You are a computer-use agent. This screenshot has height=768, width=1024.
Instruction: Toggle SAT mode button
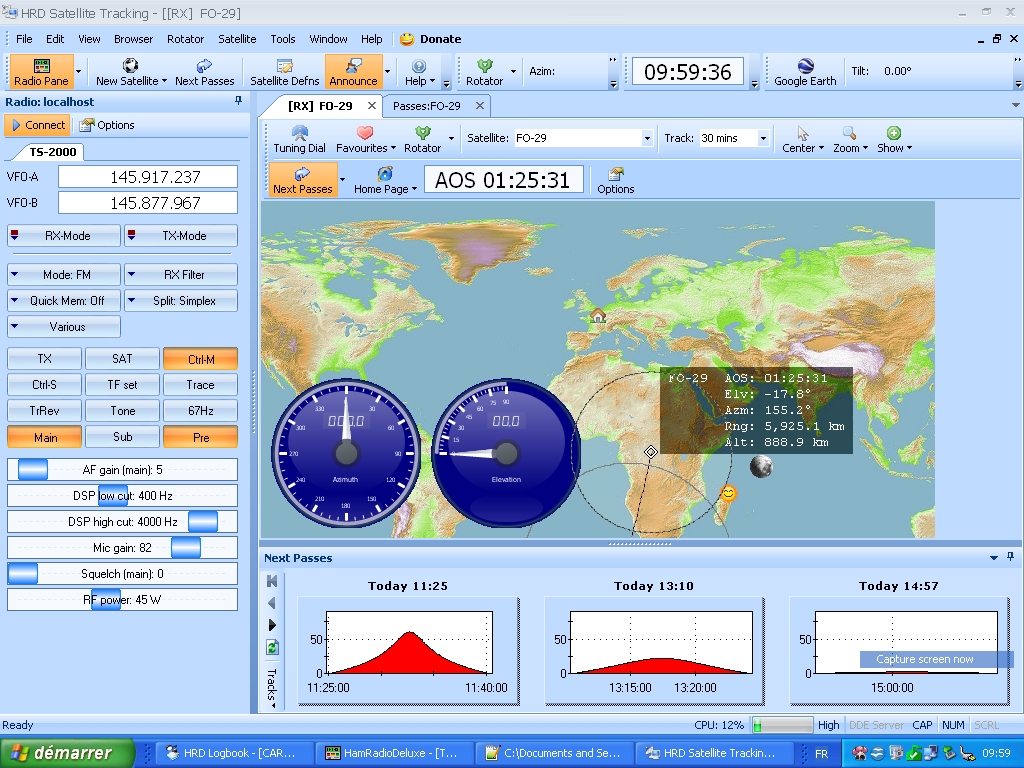tap(122, 359)
